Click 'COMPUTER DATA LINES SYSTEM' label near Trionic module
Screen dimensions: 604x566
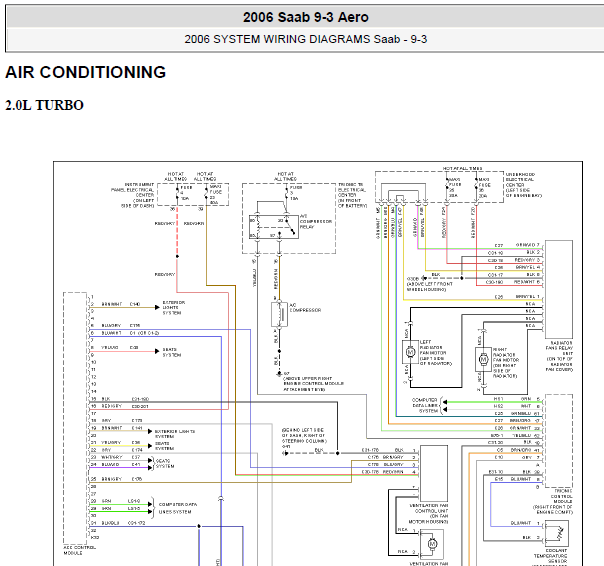(425, 405)
